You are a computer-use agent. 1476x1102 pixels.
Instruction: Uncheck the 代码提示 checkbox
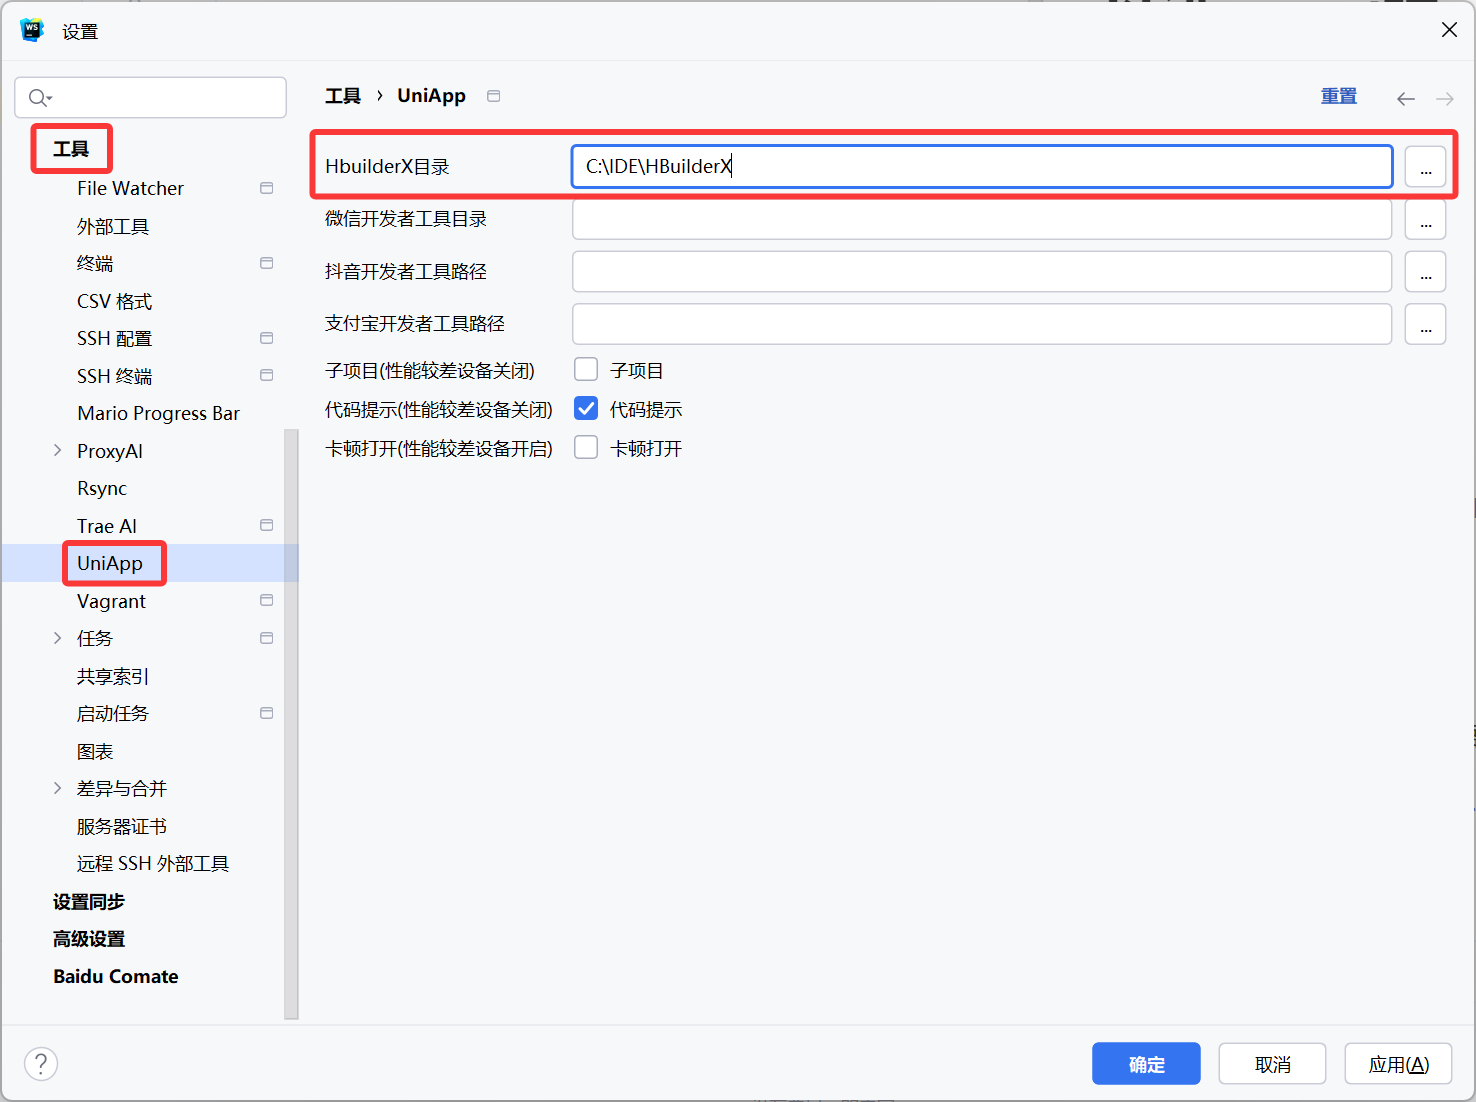tap(586, 409)
